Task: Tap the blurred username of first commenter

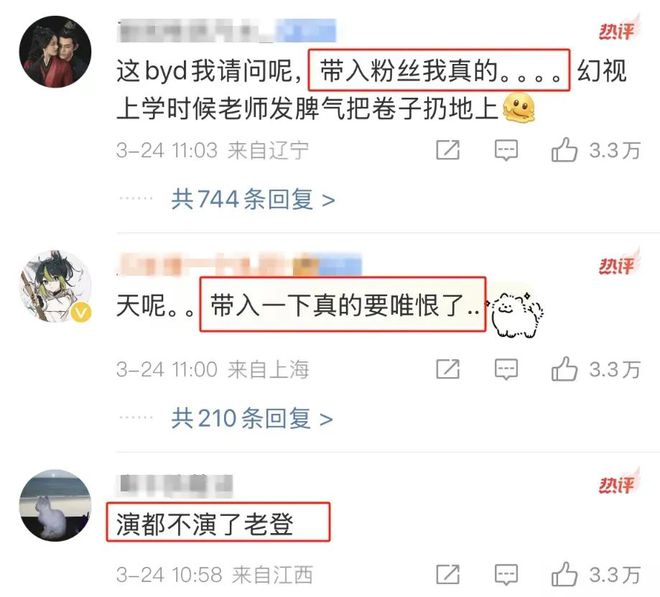Action: [226, 30]
